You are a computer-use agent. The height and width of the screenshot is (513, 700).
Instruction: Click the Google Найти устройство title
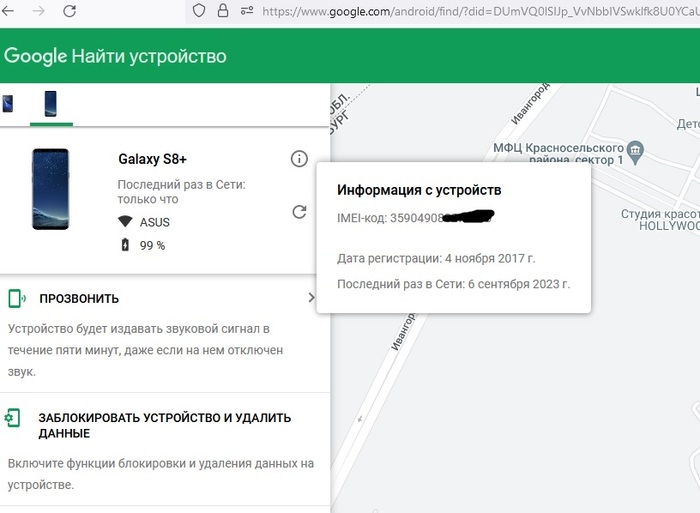(115, 56)
